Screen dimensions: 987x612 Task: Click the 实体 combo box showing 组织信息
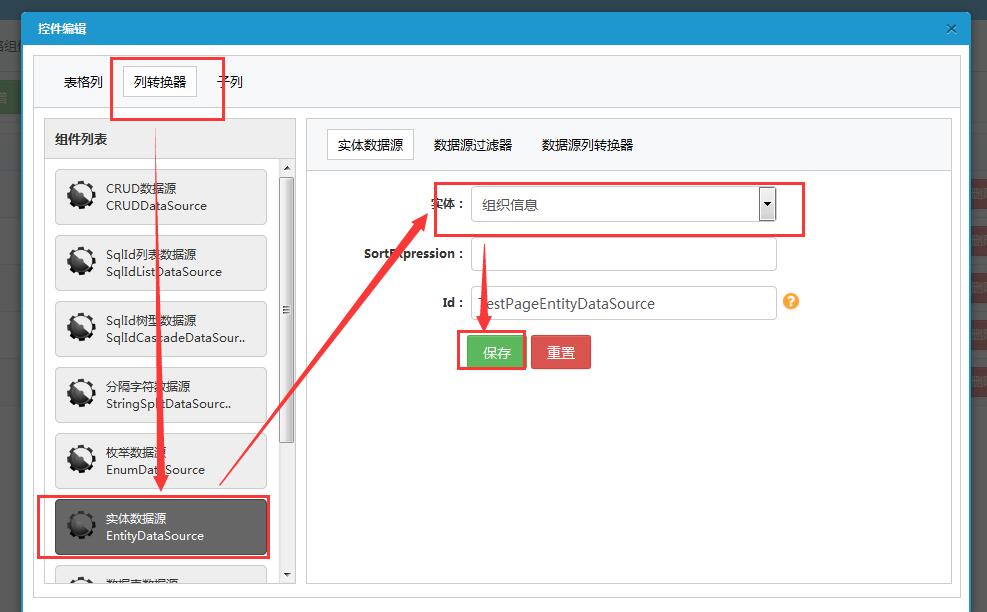click(x=624, y=204)
